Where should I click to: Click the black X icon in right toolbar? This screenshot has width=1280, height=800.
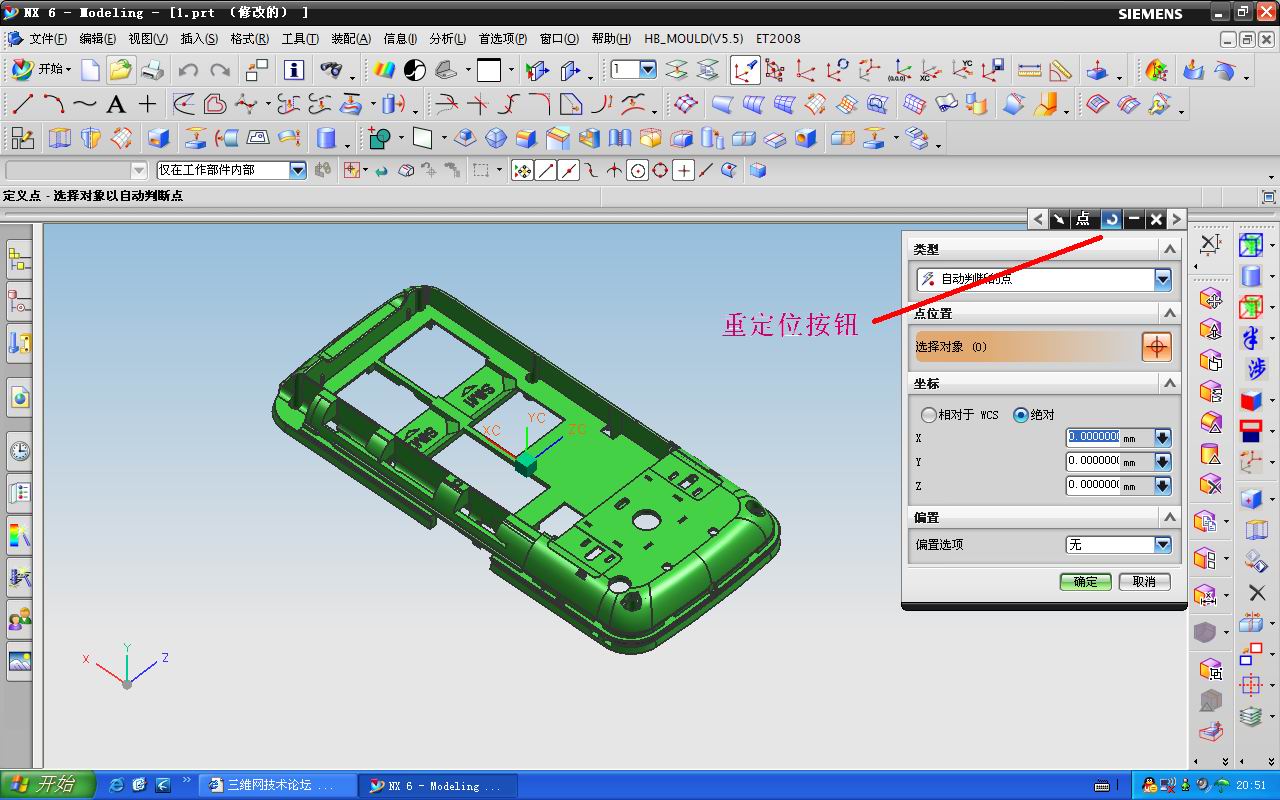(x=1257, y=593)
